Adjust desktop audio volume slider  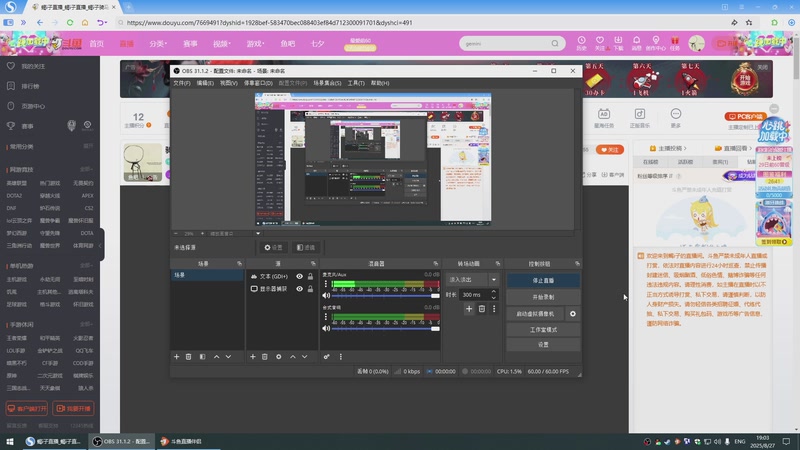point(385,329)
